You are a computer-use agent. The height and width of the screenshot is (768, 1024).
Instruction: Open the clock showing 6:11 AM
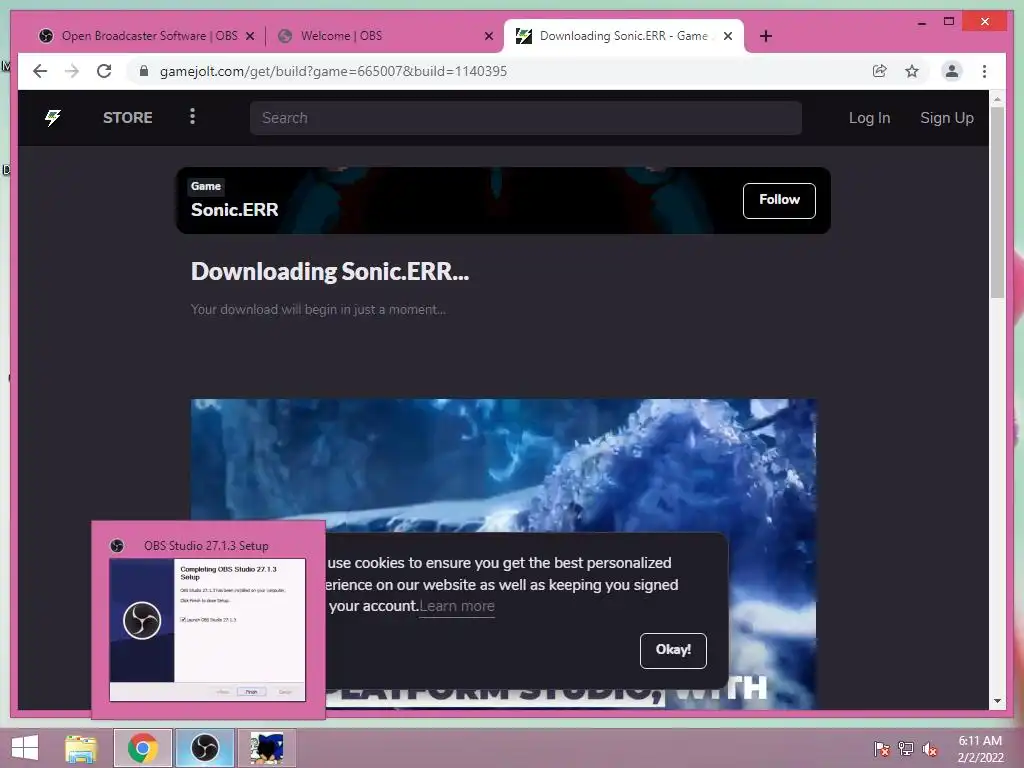click(x=980, y=749)
